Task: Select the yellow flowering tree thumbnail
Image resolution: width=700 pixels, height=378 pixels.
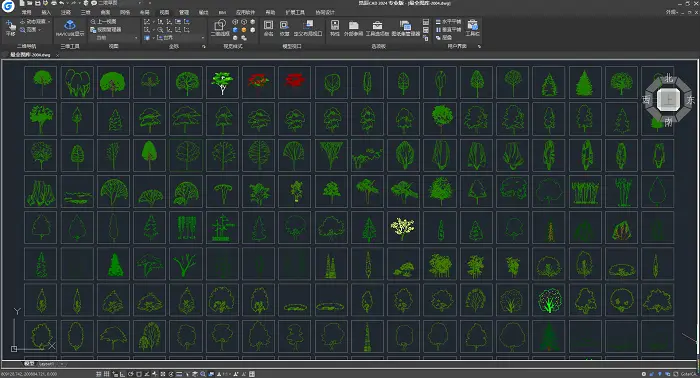Action: tap(403, 228)
